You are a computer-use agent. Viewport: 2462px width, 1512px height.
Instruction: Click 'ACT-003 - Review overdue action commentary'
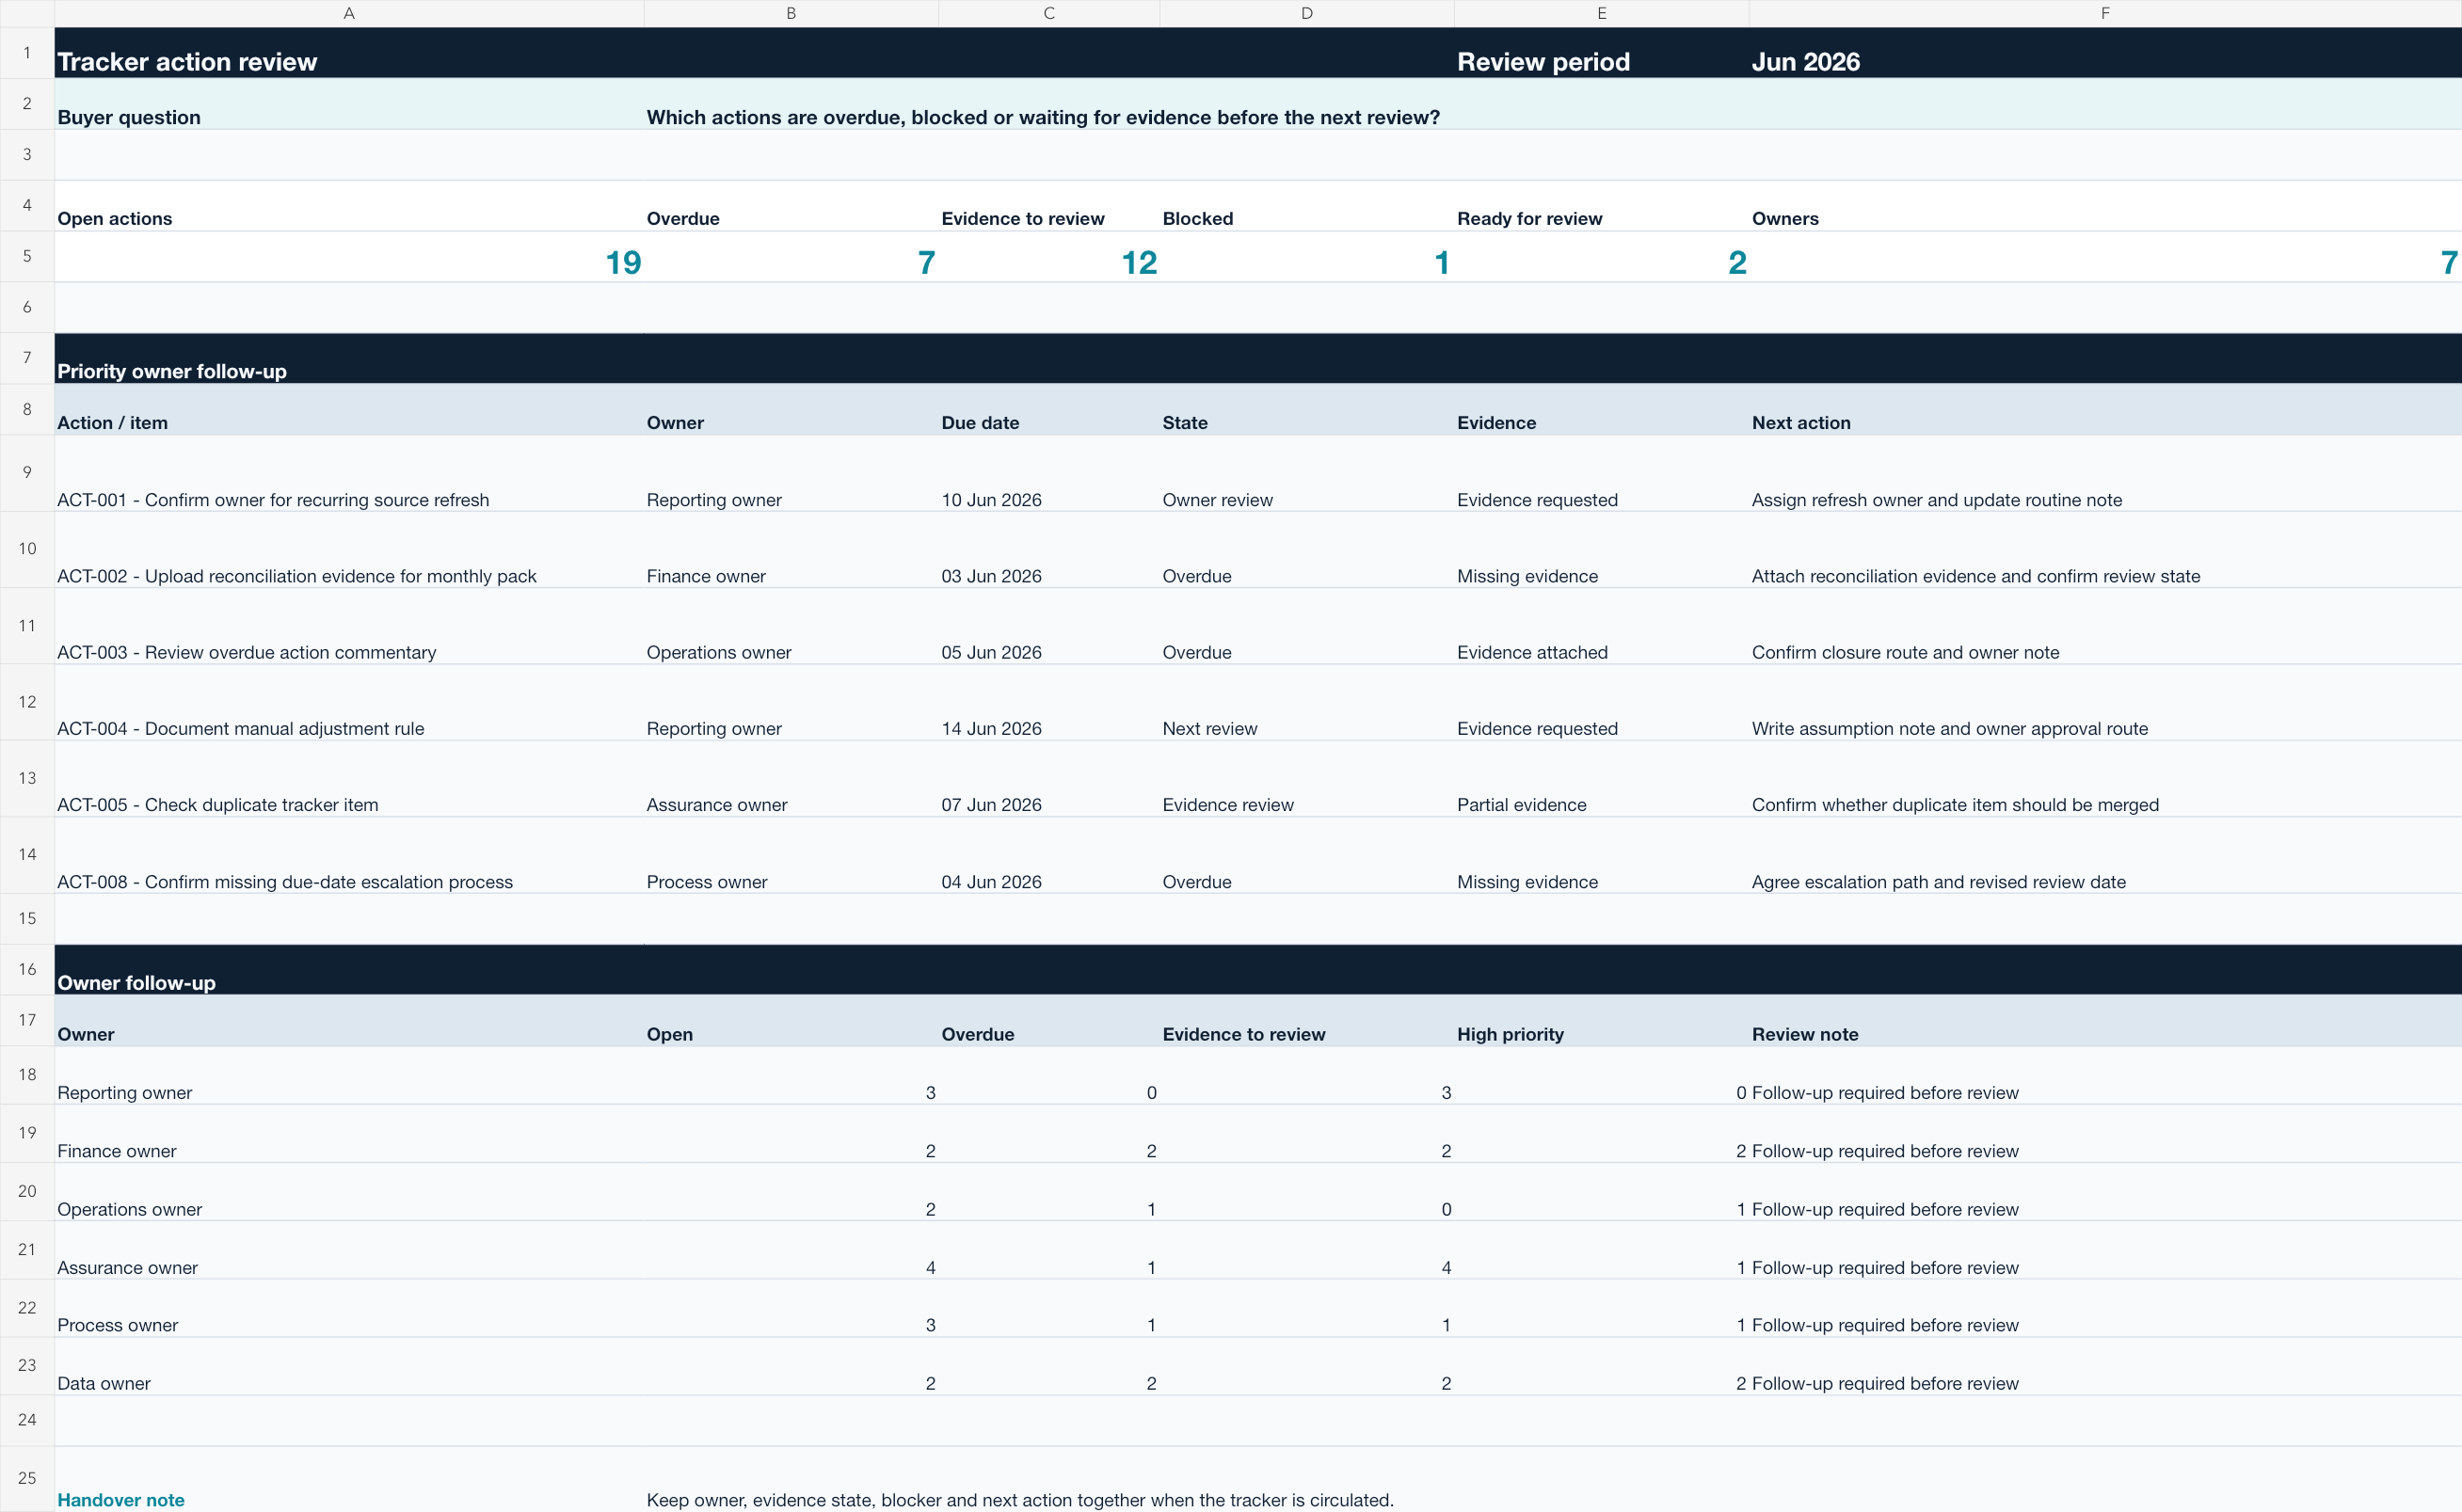(247, 652)
